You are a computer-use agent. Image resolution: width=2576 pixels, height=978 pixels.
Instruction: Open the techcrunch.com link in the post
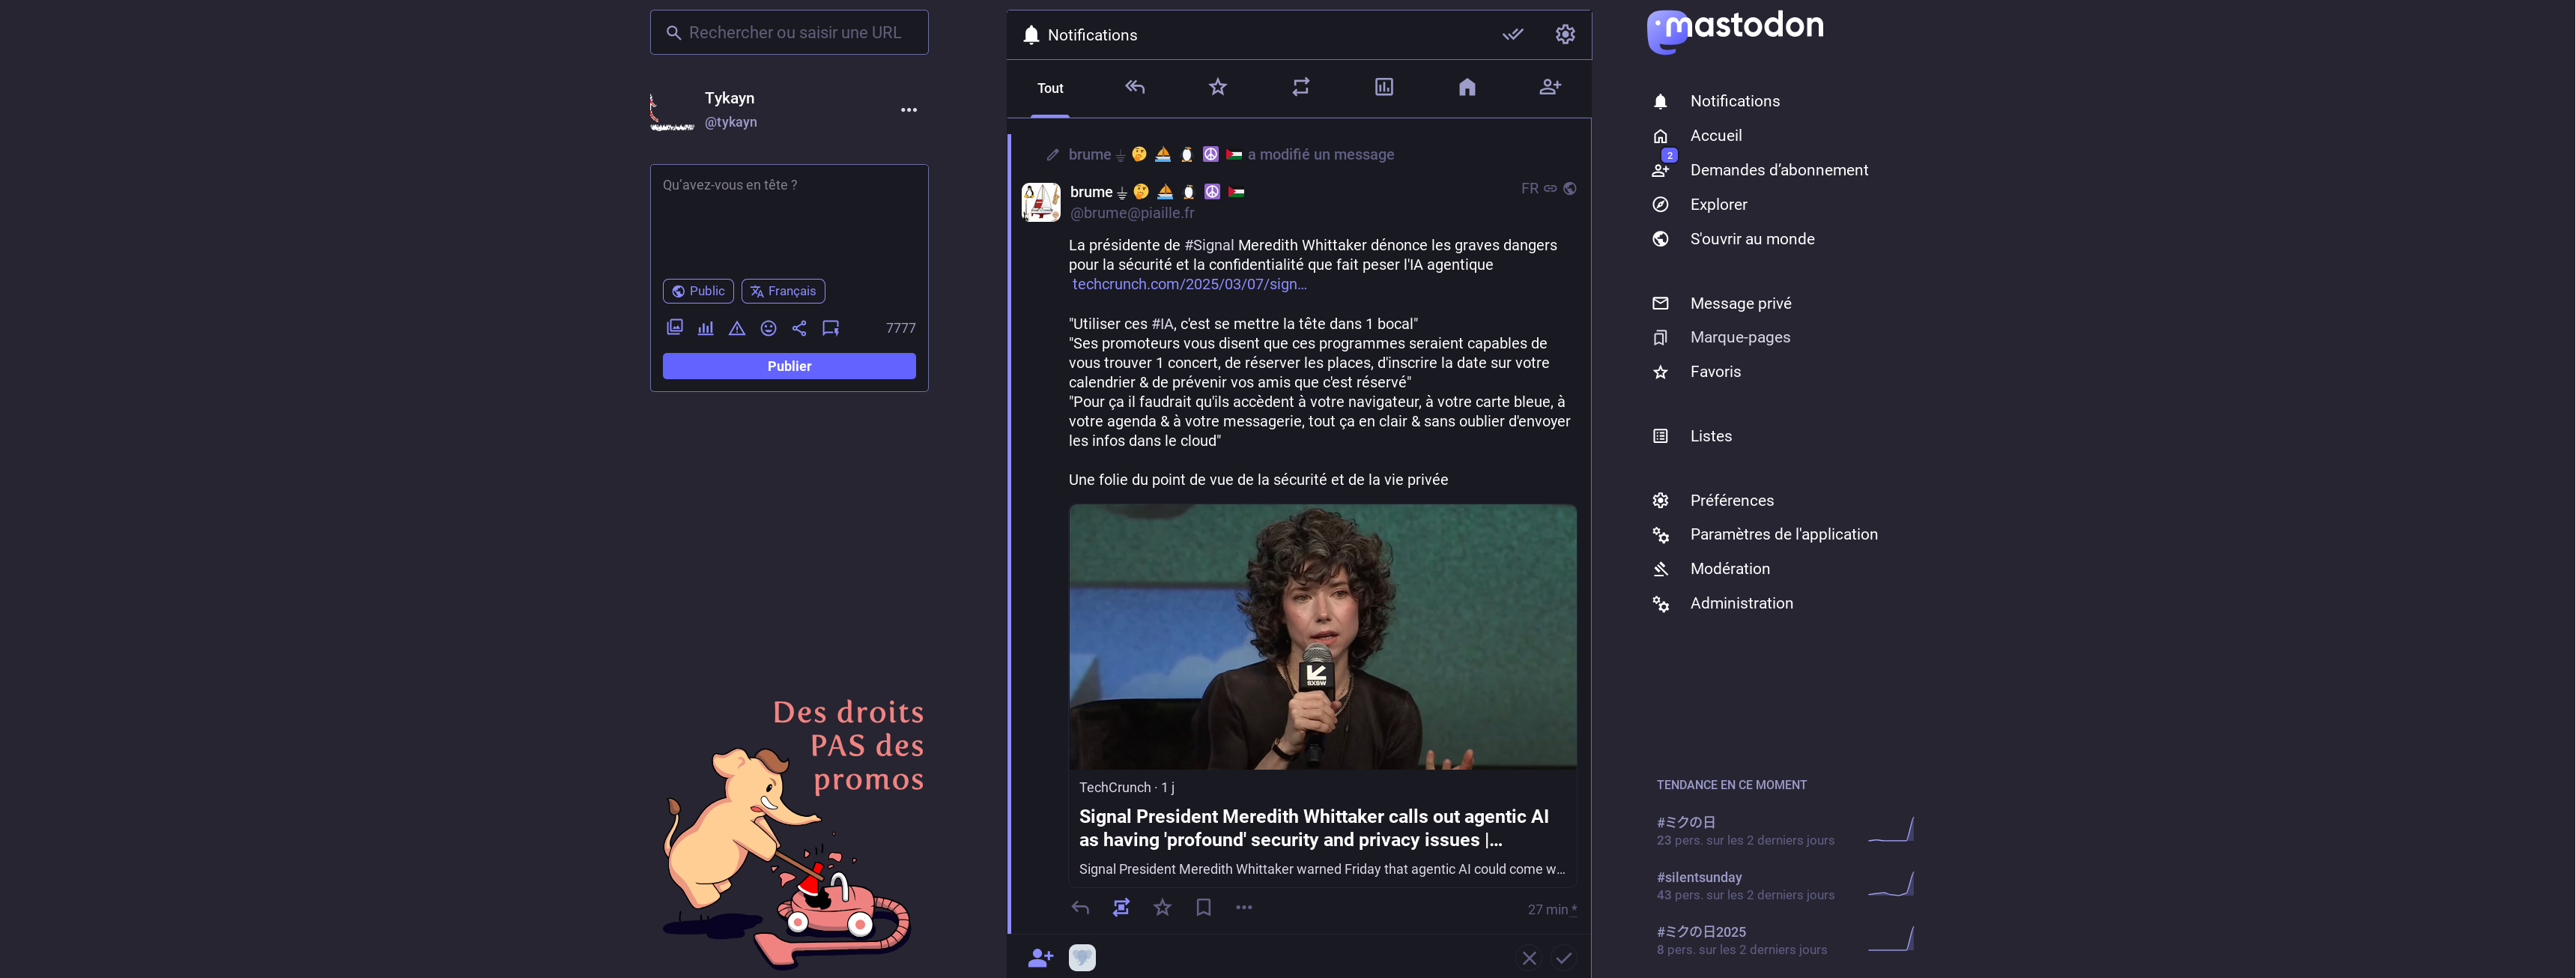click(1189, 284)
